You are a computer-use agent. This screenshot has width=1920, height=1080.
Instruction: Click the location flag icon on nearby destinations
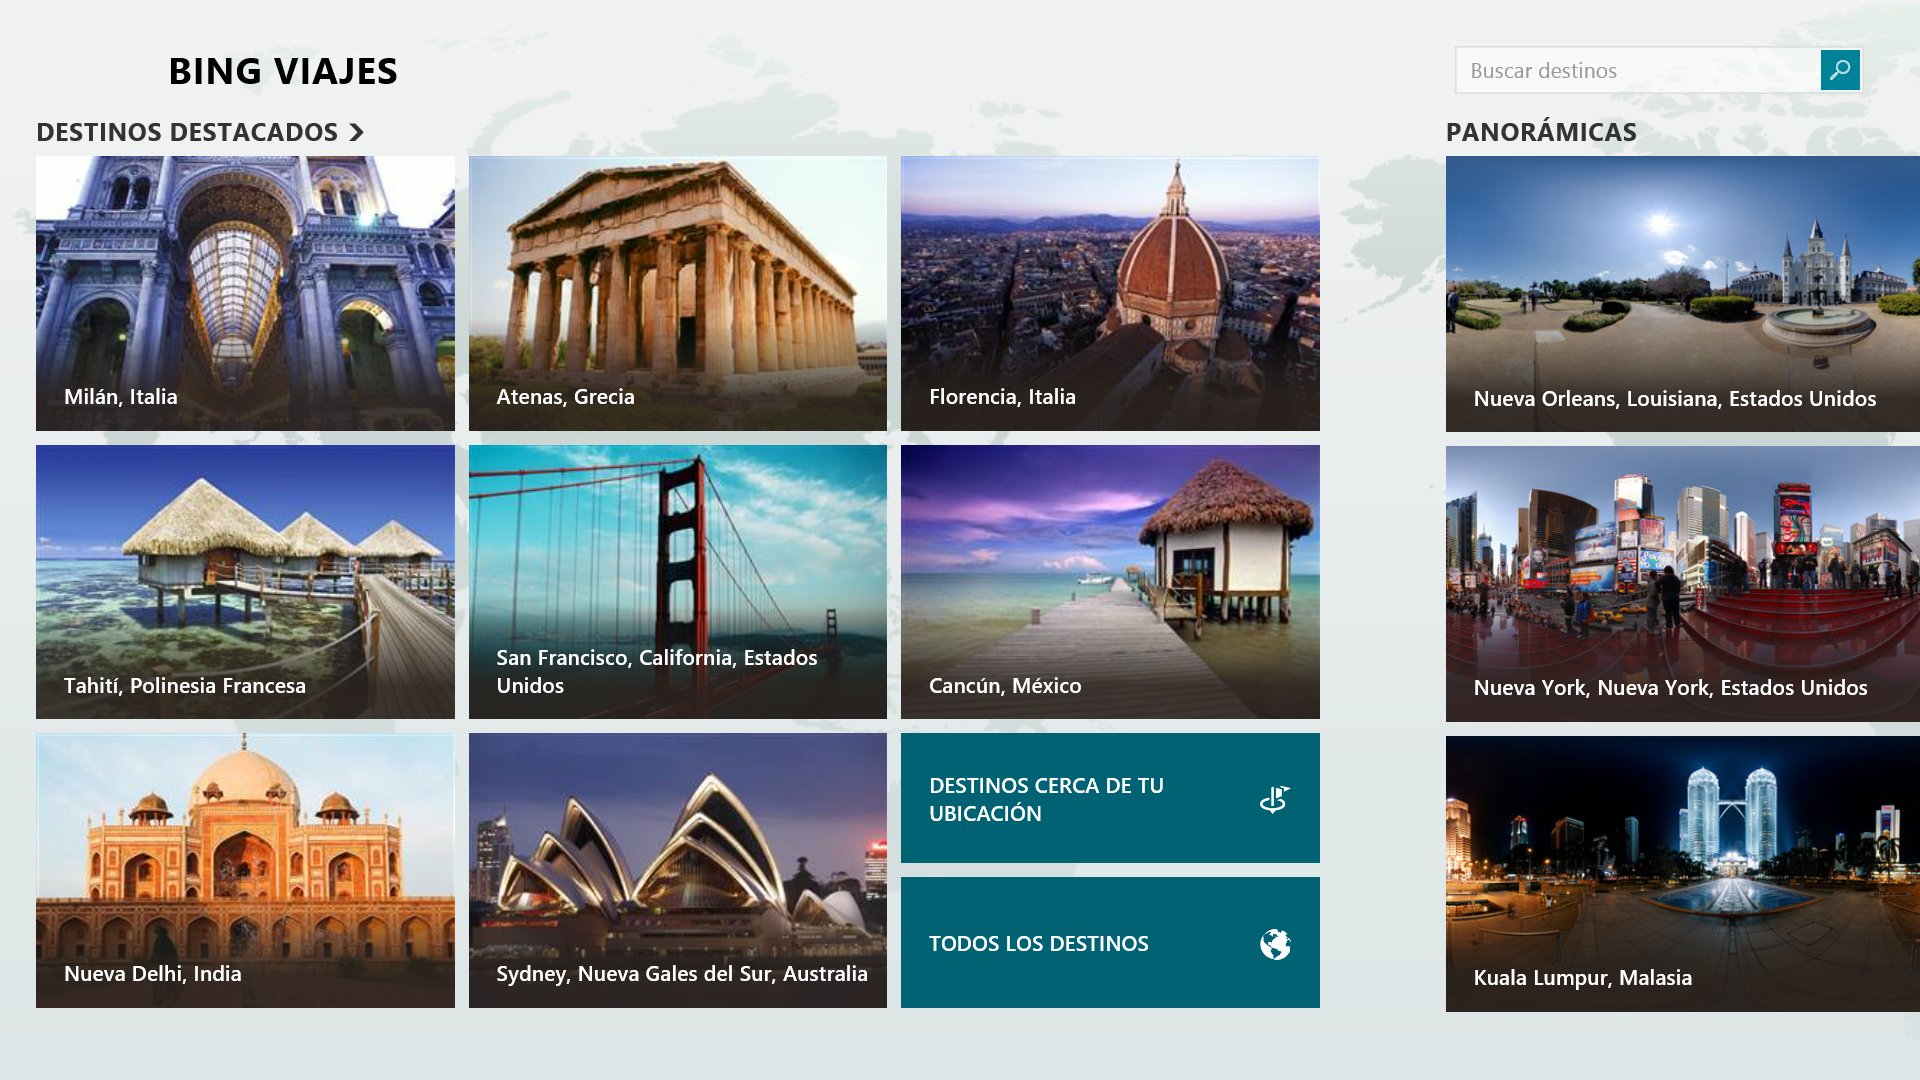(x=1274, y=799)
